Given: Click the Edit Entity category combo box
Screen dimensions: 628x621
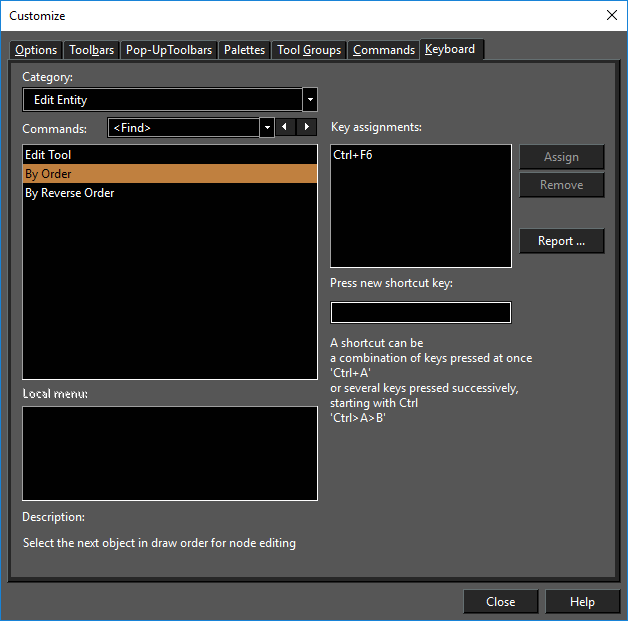Looking at the screenshot, I should point(162,100).
